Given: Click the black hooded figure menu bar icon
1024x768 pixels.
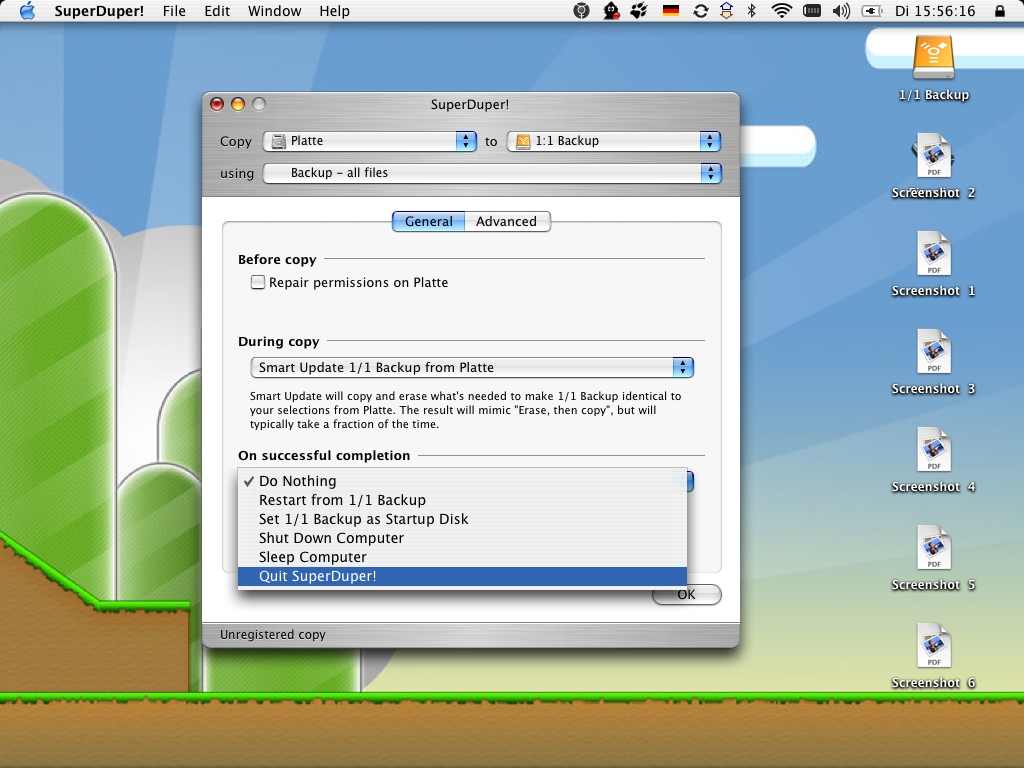Looking at the screenshot, I should tap(611, 11).
